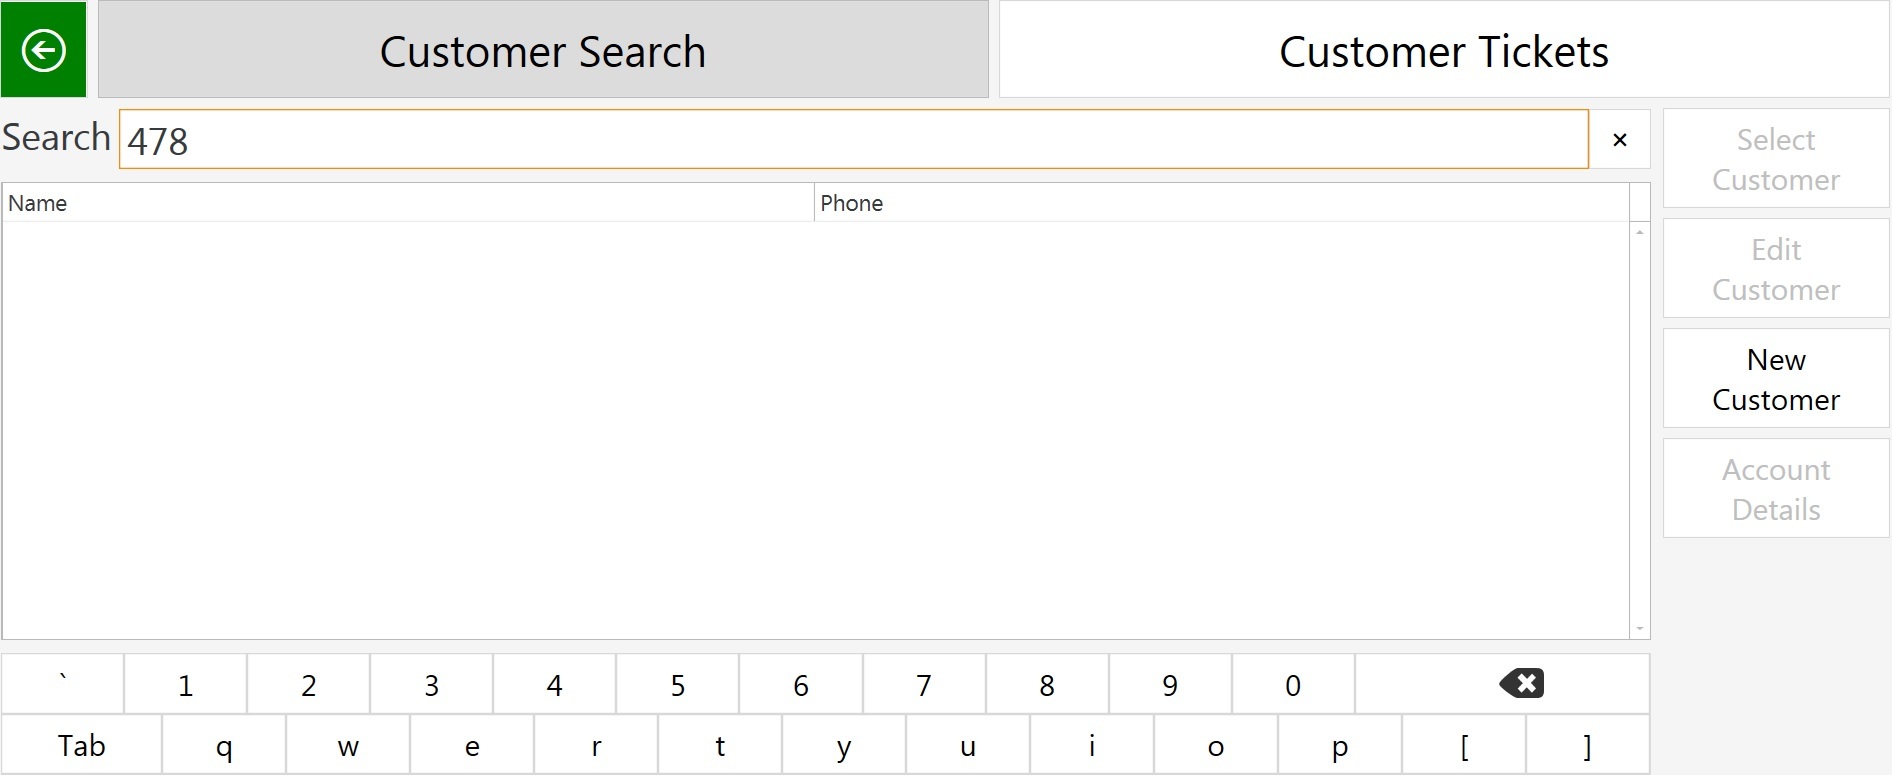Open the Customer Search tab
Screen dimensions: 1892x775
pos(543,50)
